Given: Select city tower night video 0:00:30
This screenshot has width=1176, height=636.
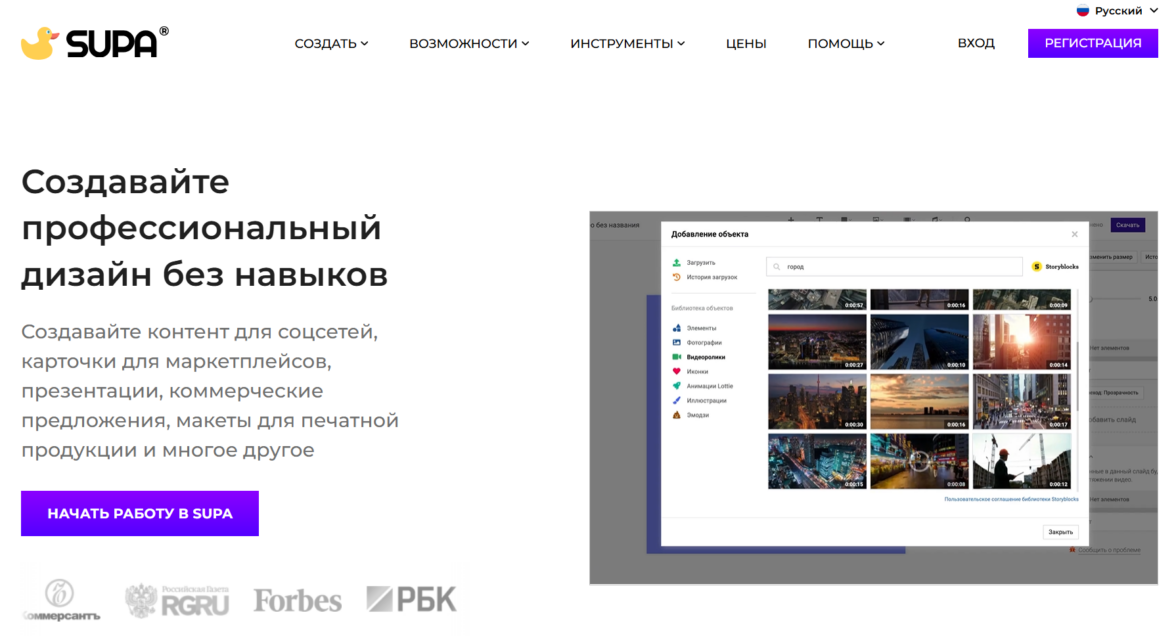Looking at the screenshot, I should pos(817,401).
